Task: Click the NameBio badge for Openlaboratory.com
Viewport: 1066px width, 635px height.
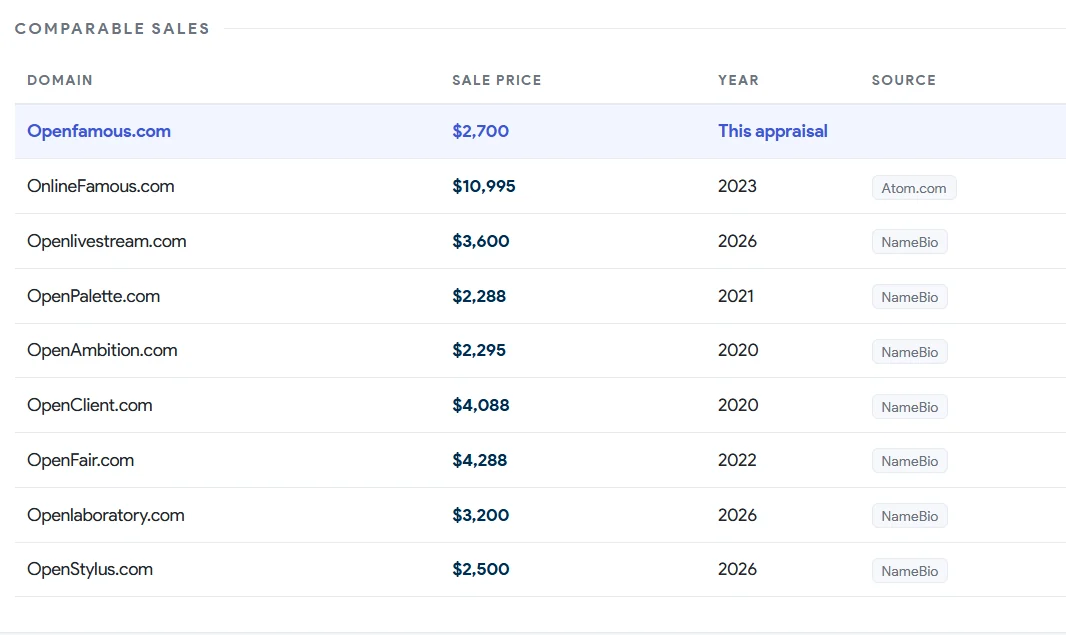Action: [x=910, y=516]
